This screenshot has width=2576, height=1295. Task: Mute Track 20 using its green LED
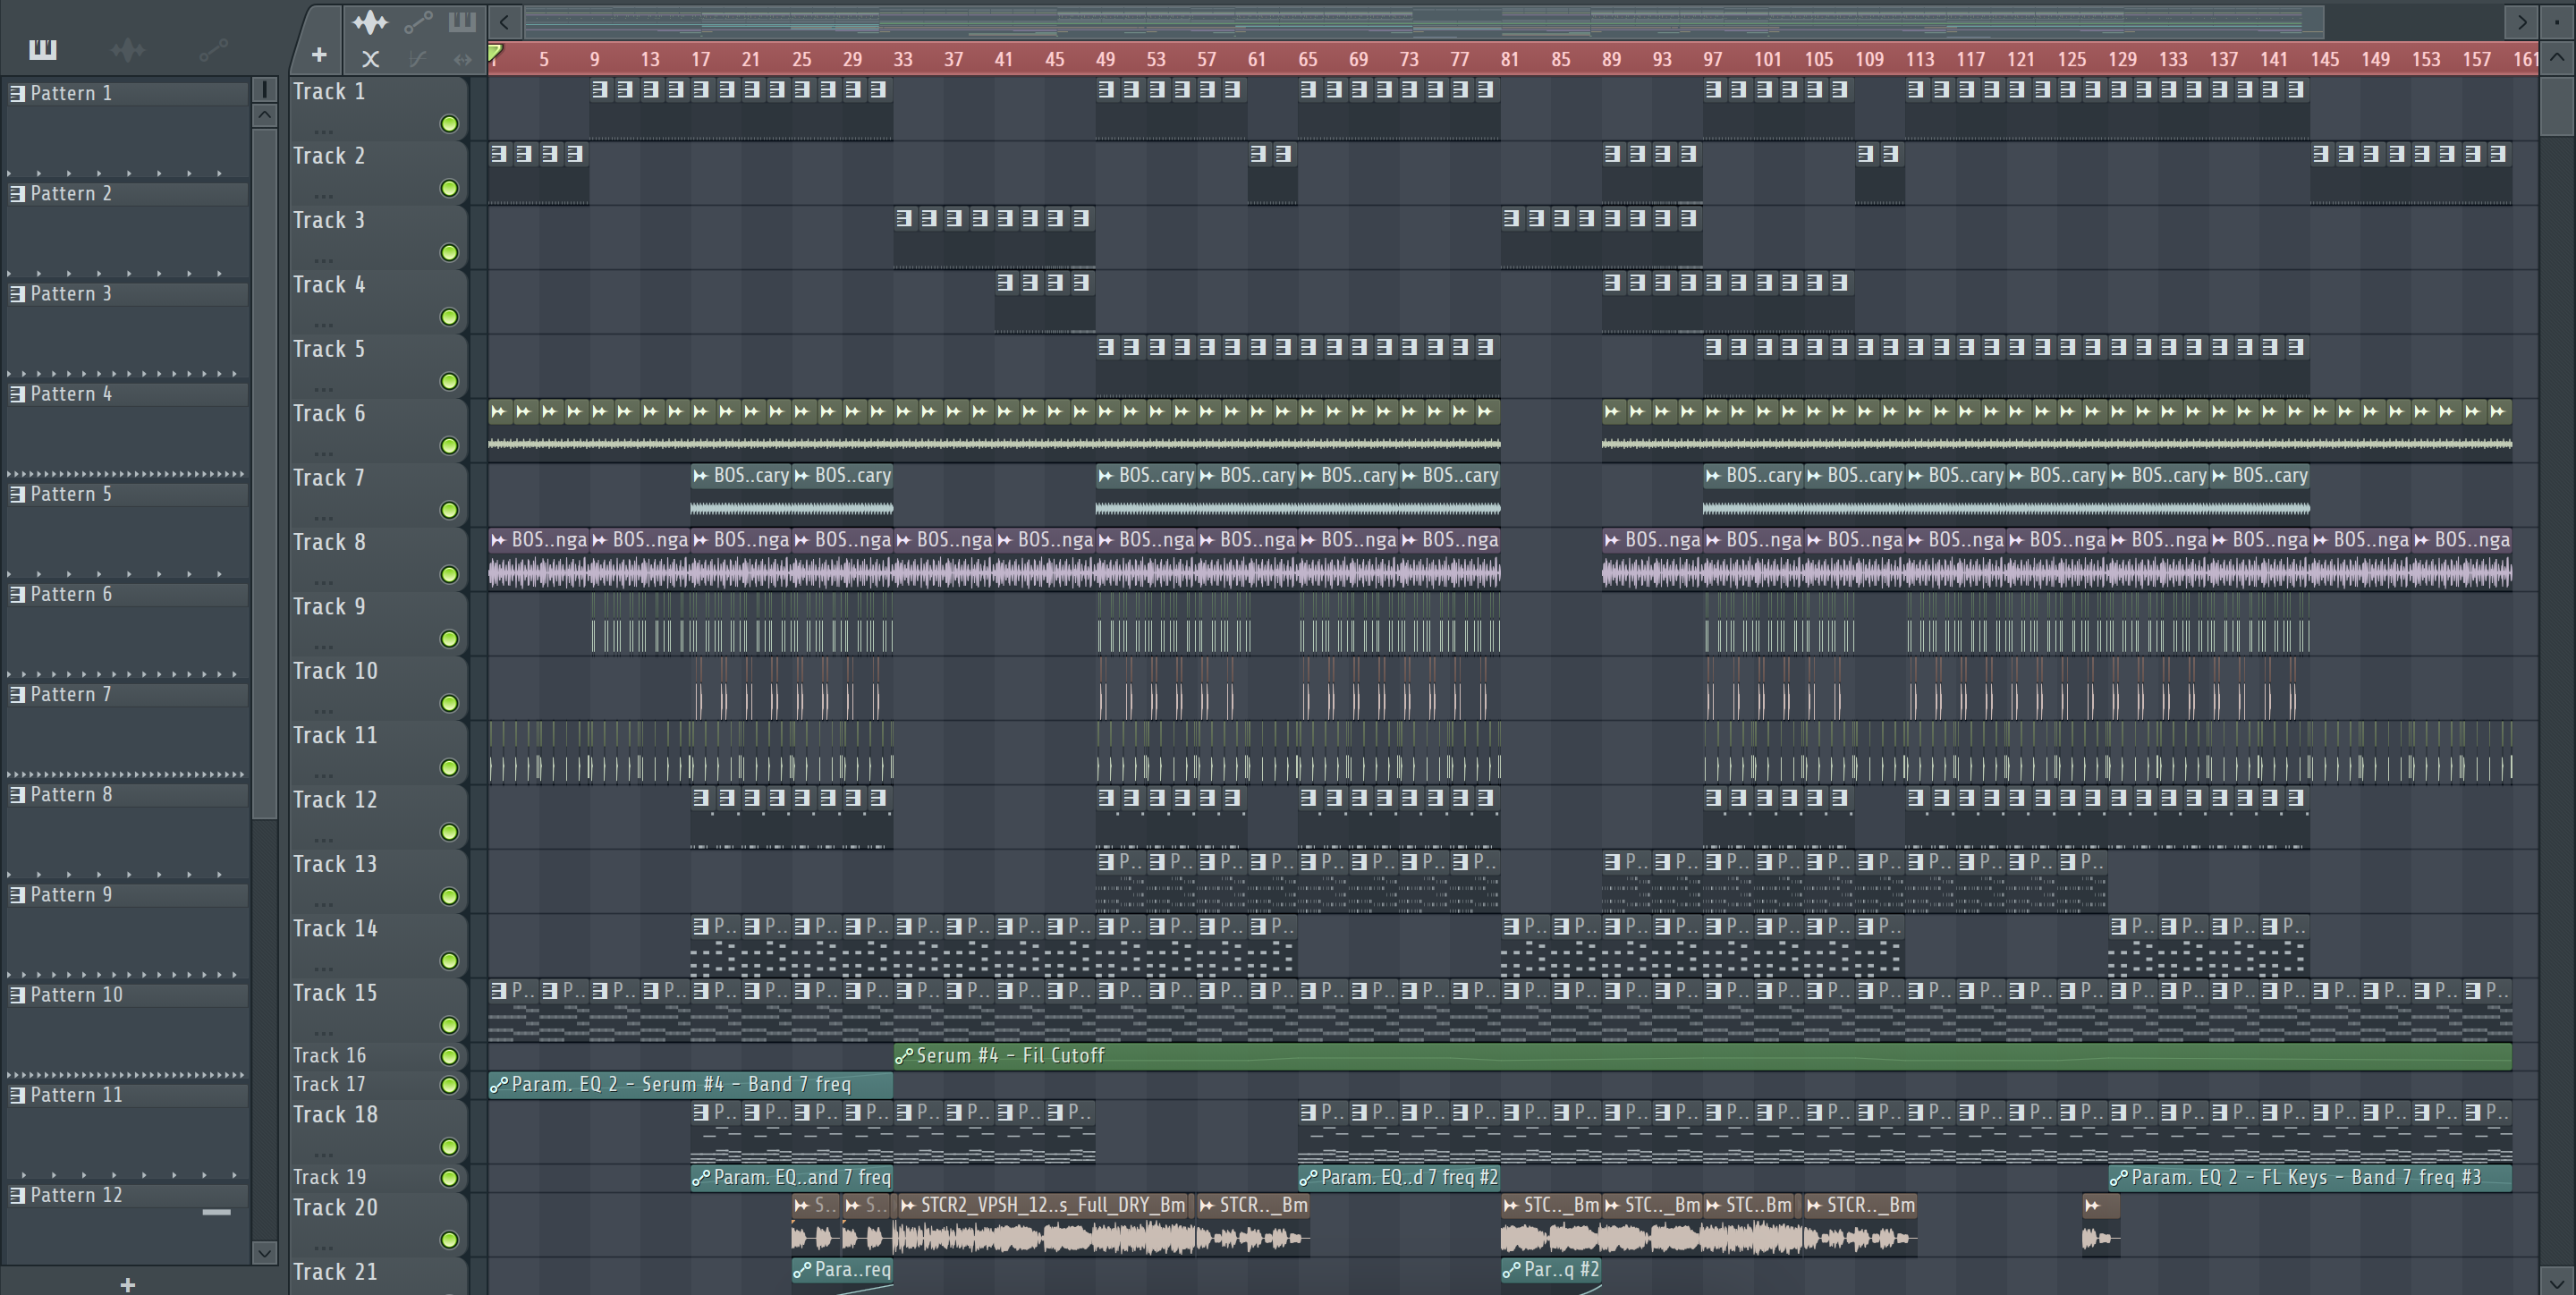click(x=449, y=1240)
